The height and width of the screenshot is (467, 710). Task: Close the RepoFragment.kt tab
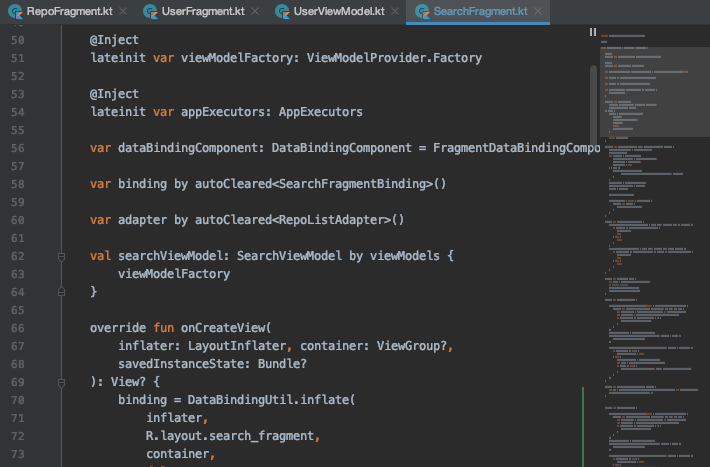[x=121, y=11]
